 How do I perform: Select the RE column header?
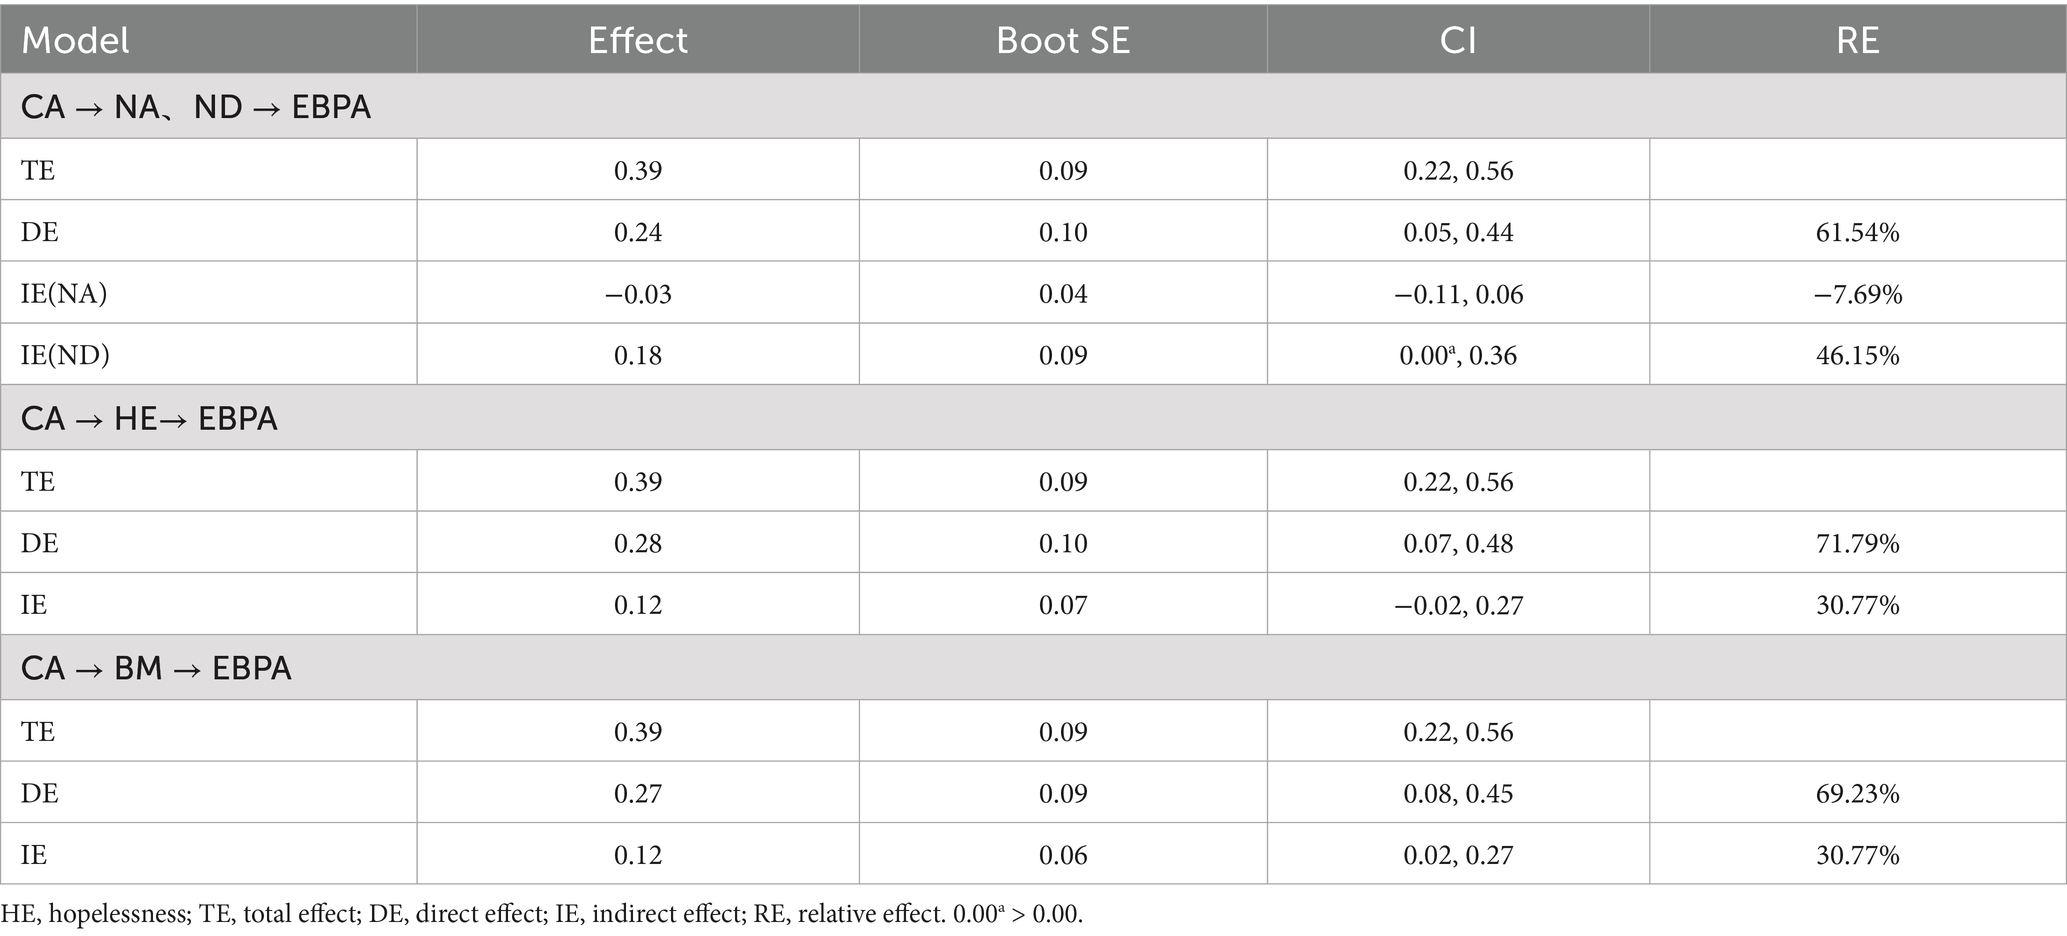pyautogui.click(x=1858, y=40)
